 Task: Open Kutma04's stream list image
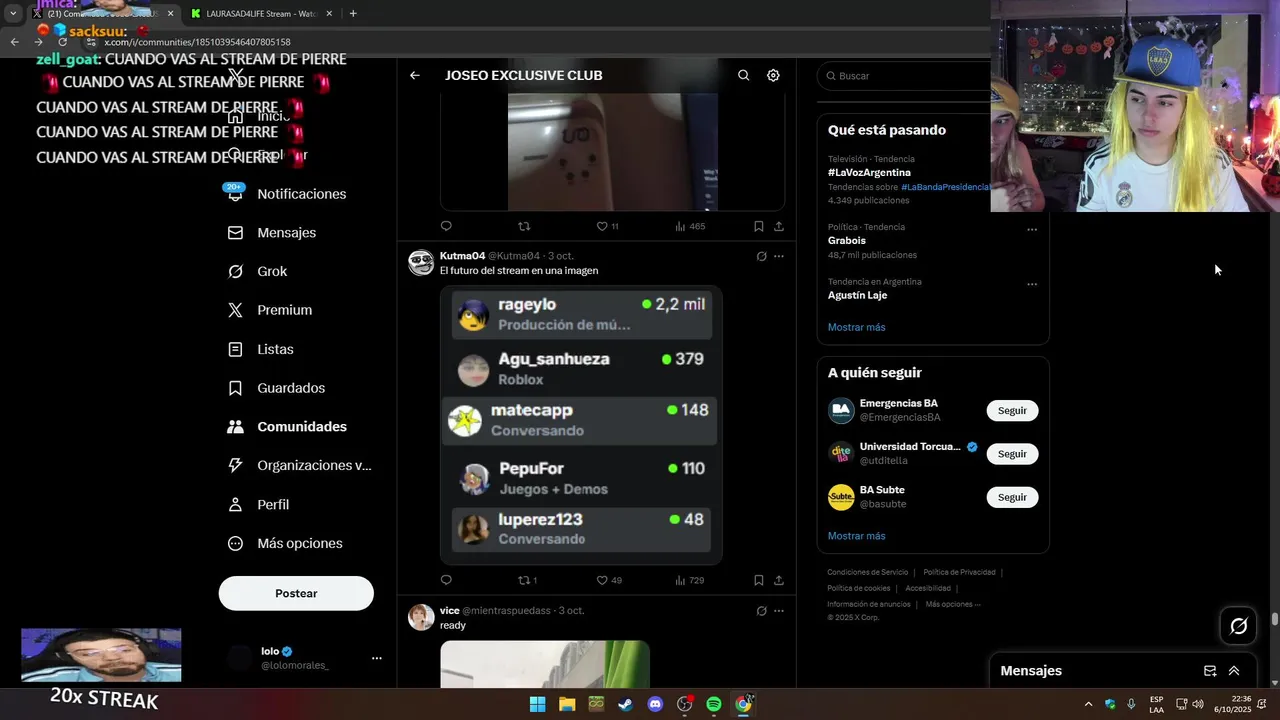click(581, 425)
